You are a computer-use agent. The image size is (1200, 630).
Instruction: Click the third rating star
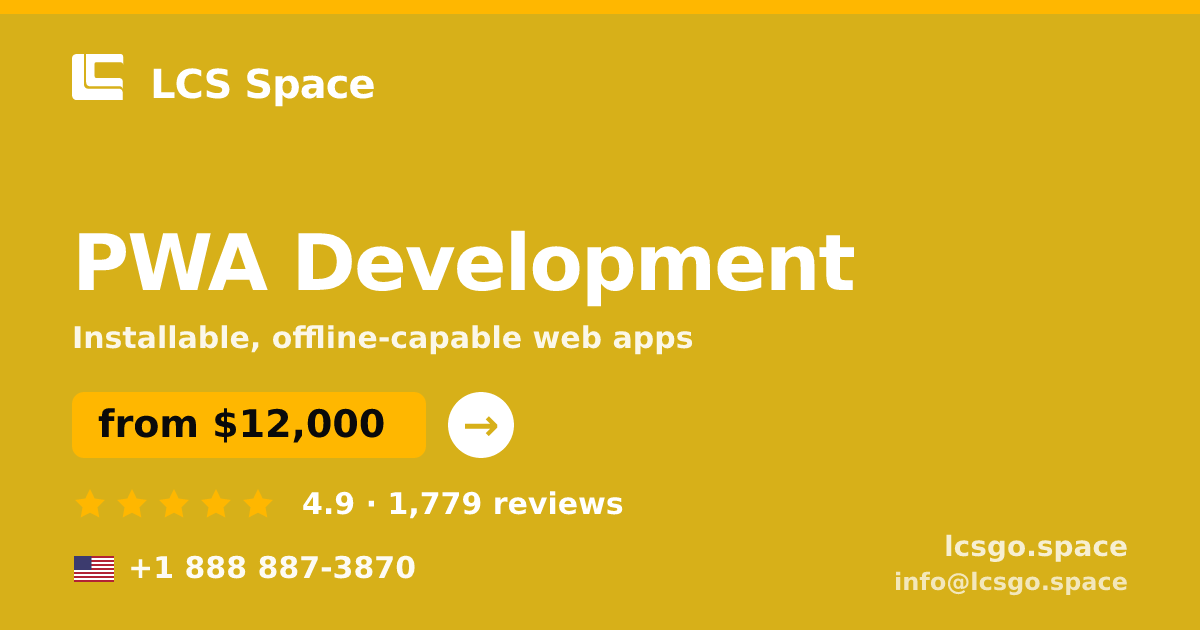pos(174,503)
